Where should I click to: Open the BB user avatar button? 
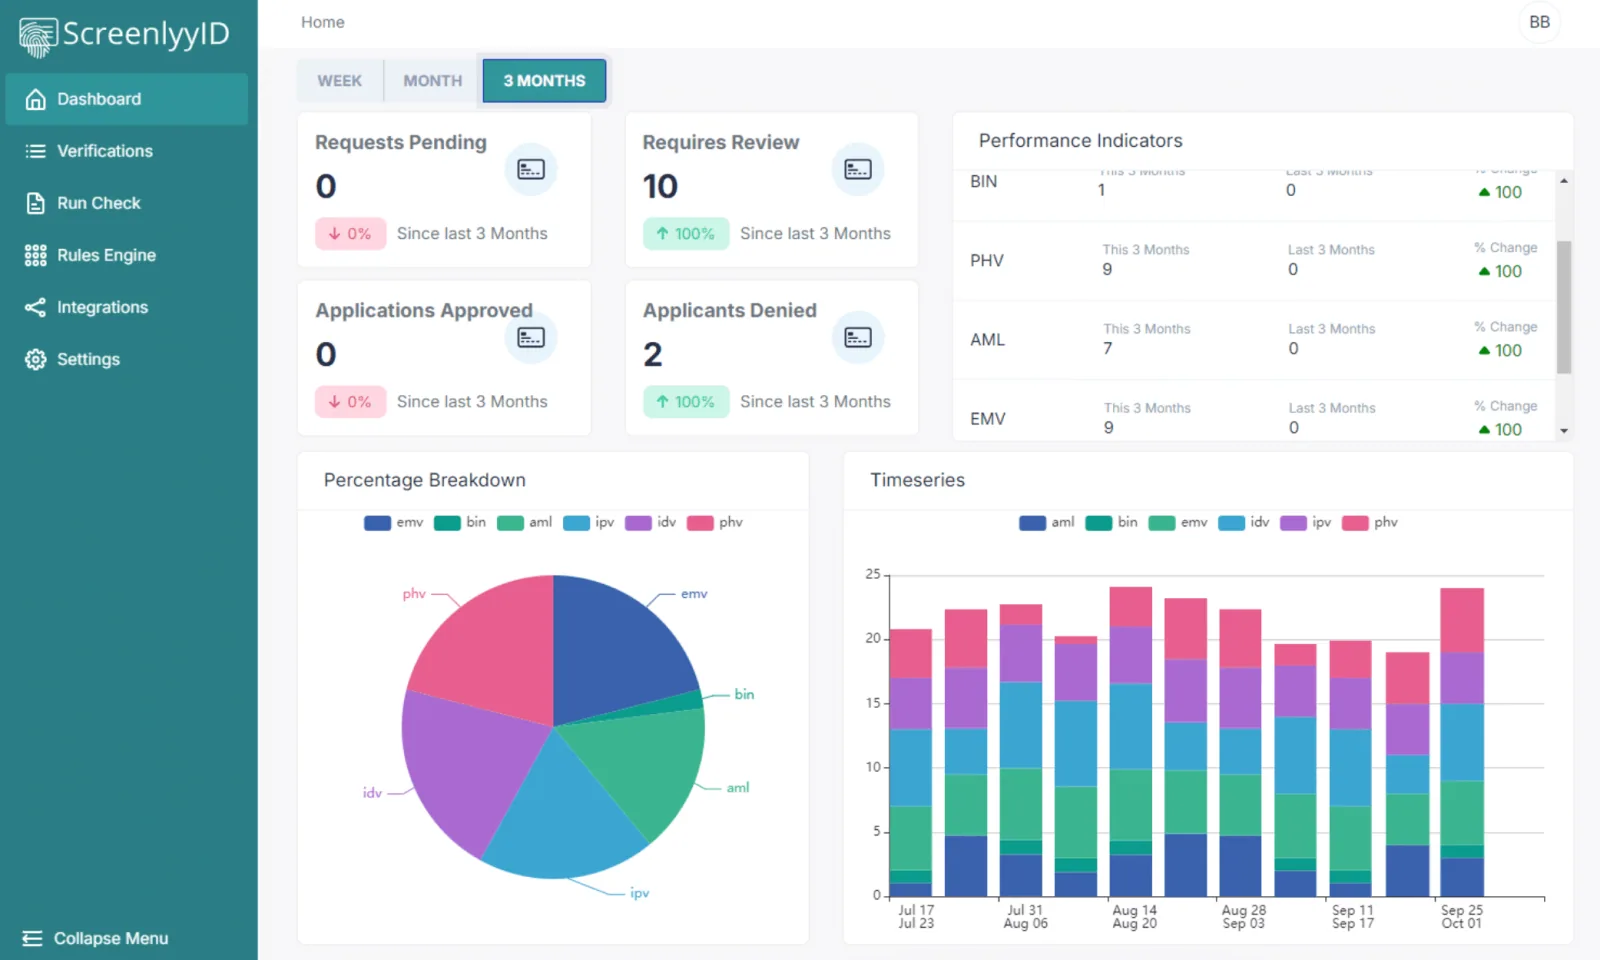pos(1540,22)
